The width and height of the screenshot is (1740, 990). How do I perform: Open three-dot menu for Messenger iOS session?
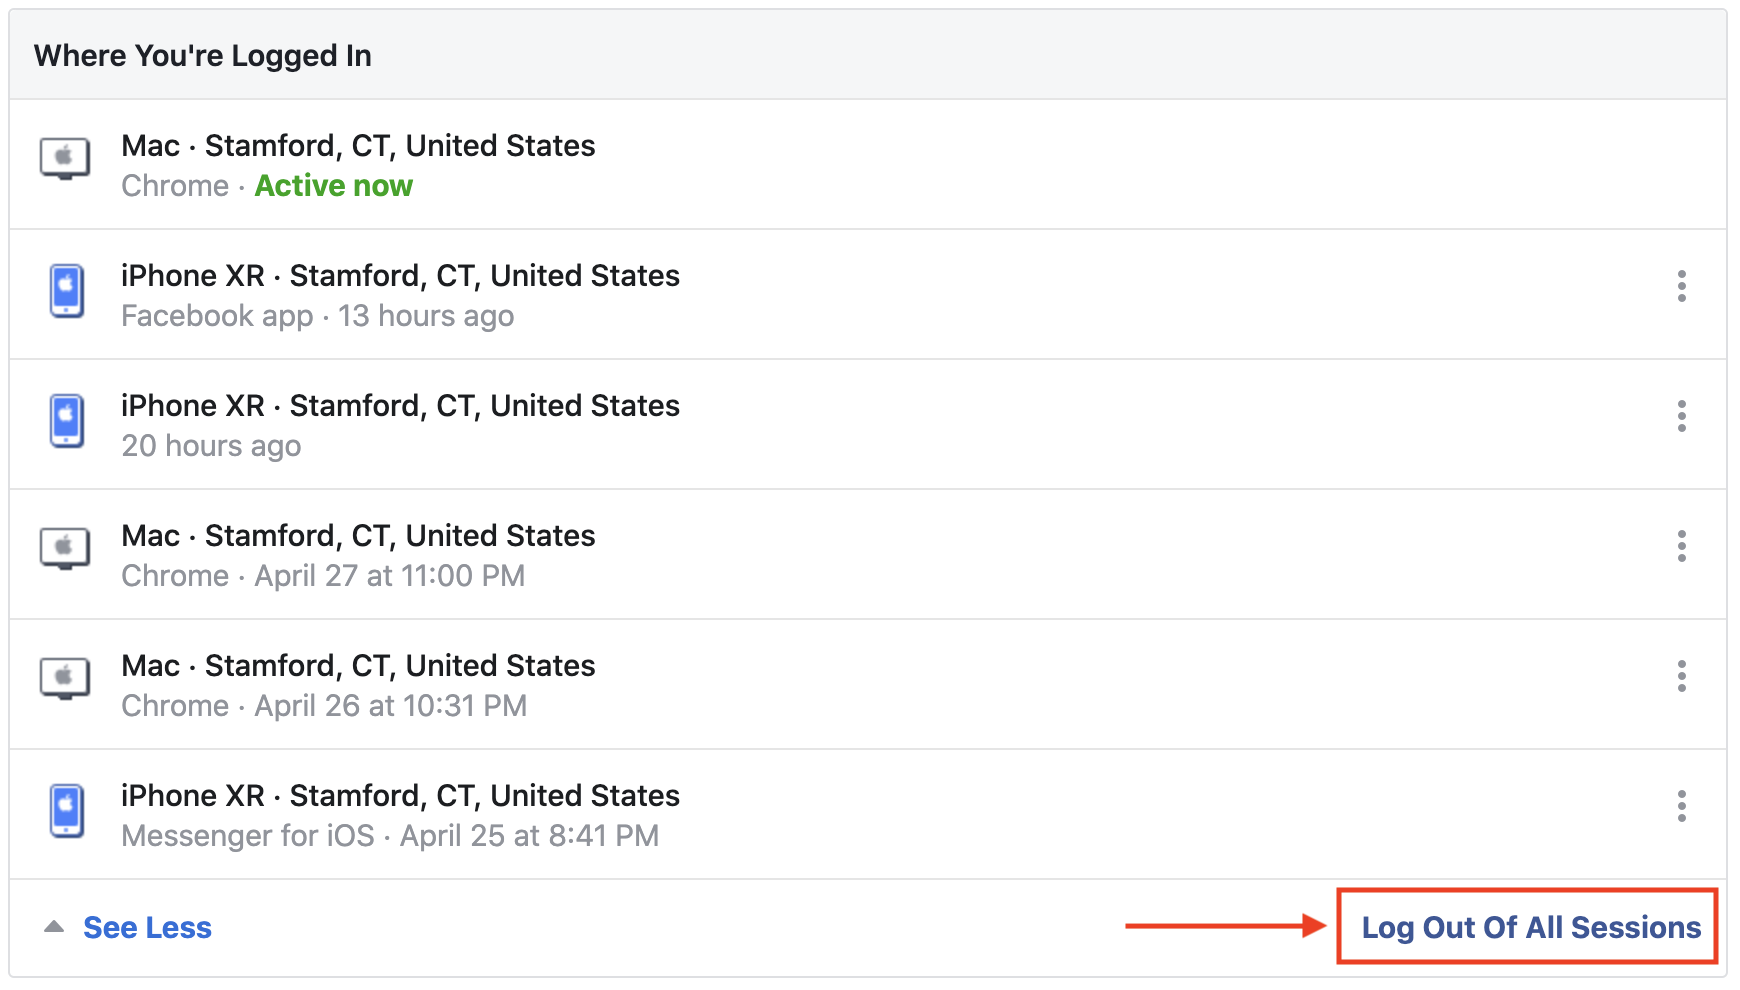1682,806
